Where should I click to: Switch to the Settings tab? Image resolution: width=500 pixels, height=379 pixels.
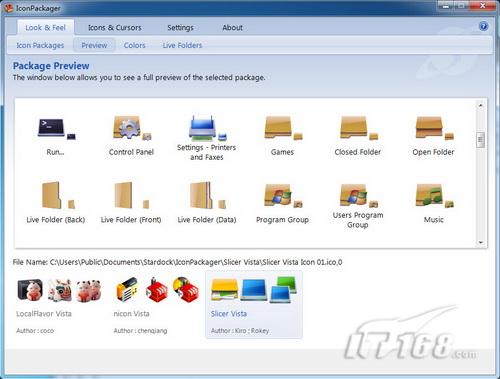pyautogui.click(x=180, y=28)
